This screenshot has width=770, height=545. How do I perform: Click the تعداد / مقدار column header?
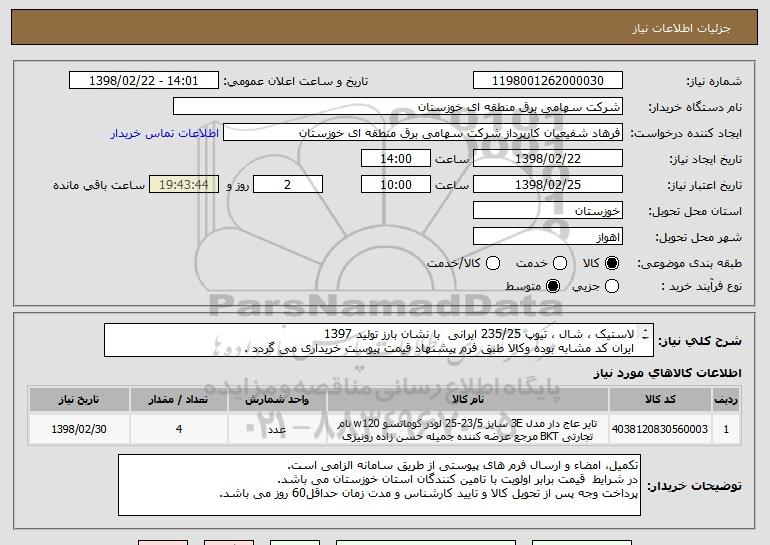click(x=179, y=400)
